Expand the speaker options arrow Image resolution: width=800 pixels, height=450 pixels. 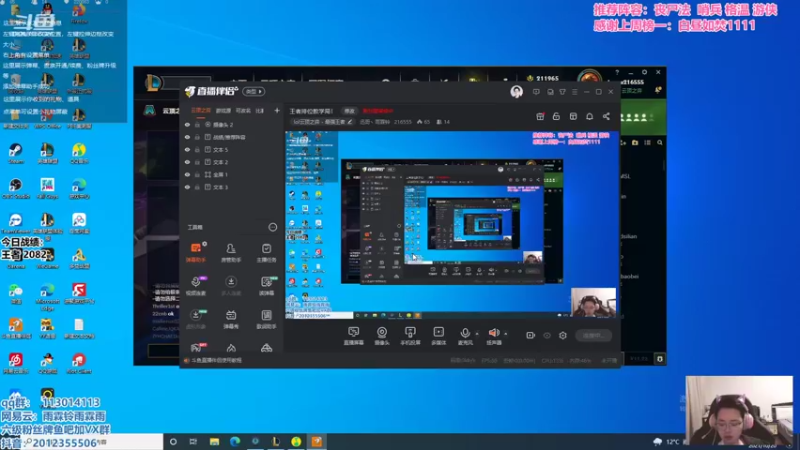[506, 334]
